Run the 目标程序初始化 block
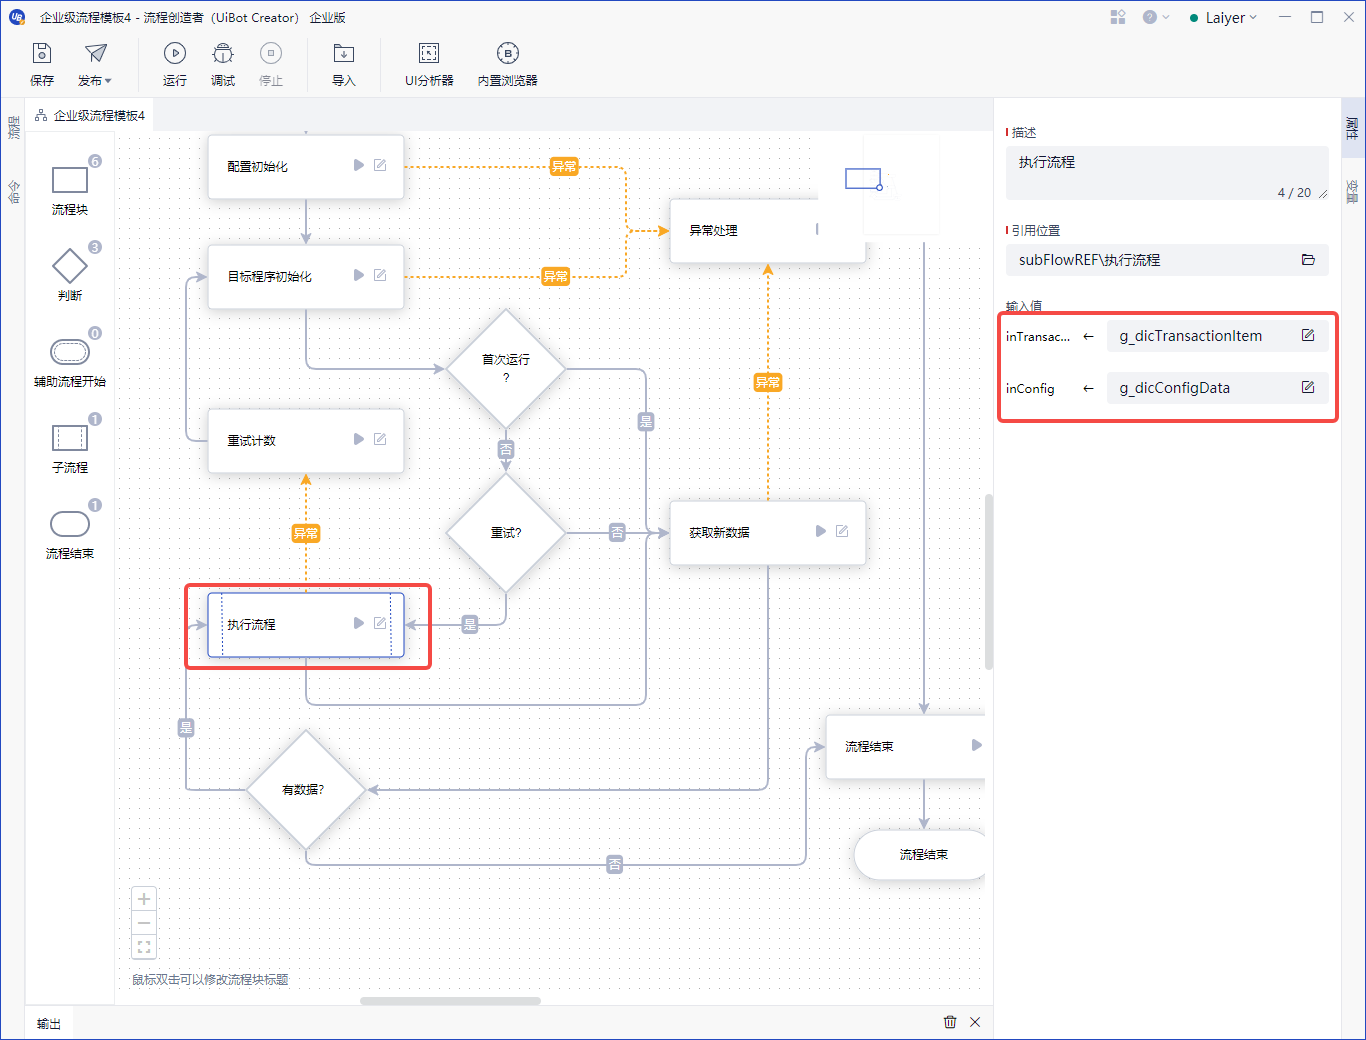 click(359, 275)
